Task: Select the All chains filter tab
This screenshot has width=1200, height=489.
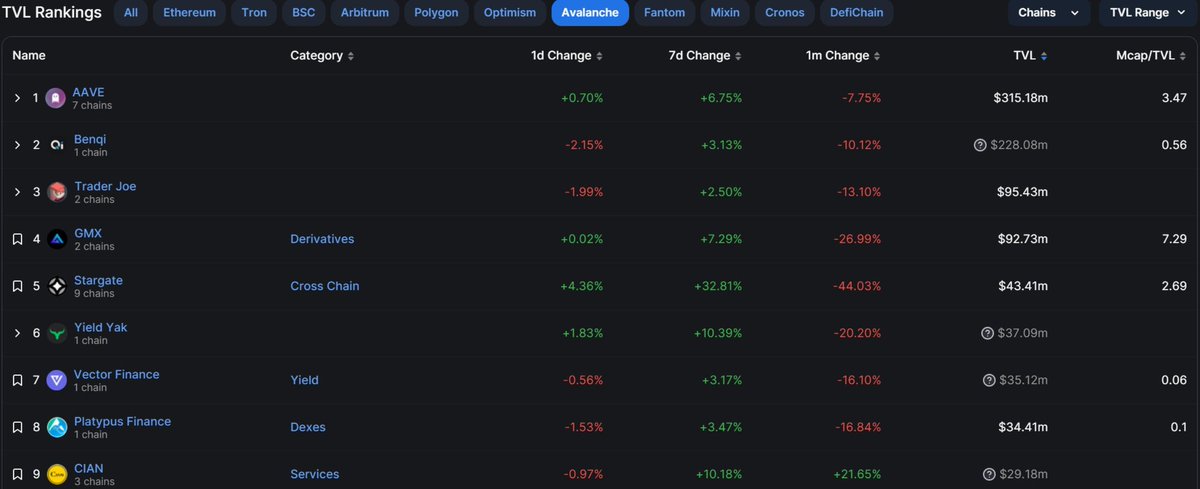Action: click(130, 13)
